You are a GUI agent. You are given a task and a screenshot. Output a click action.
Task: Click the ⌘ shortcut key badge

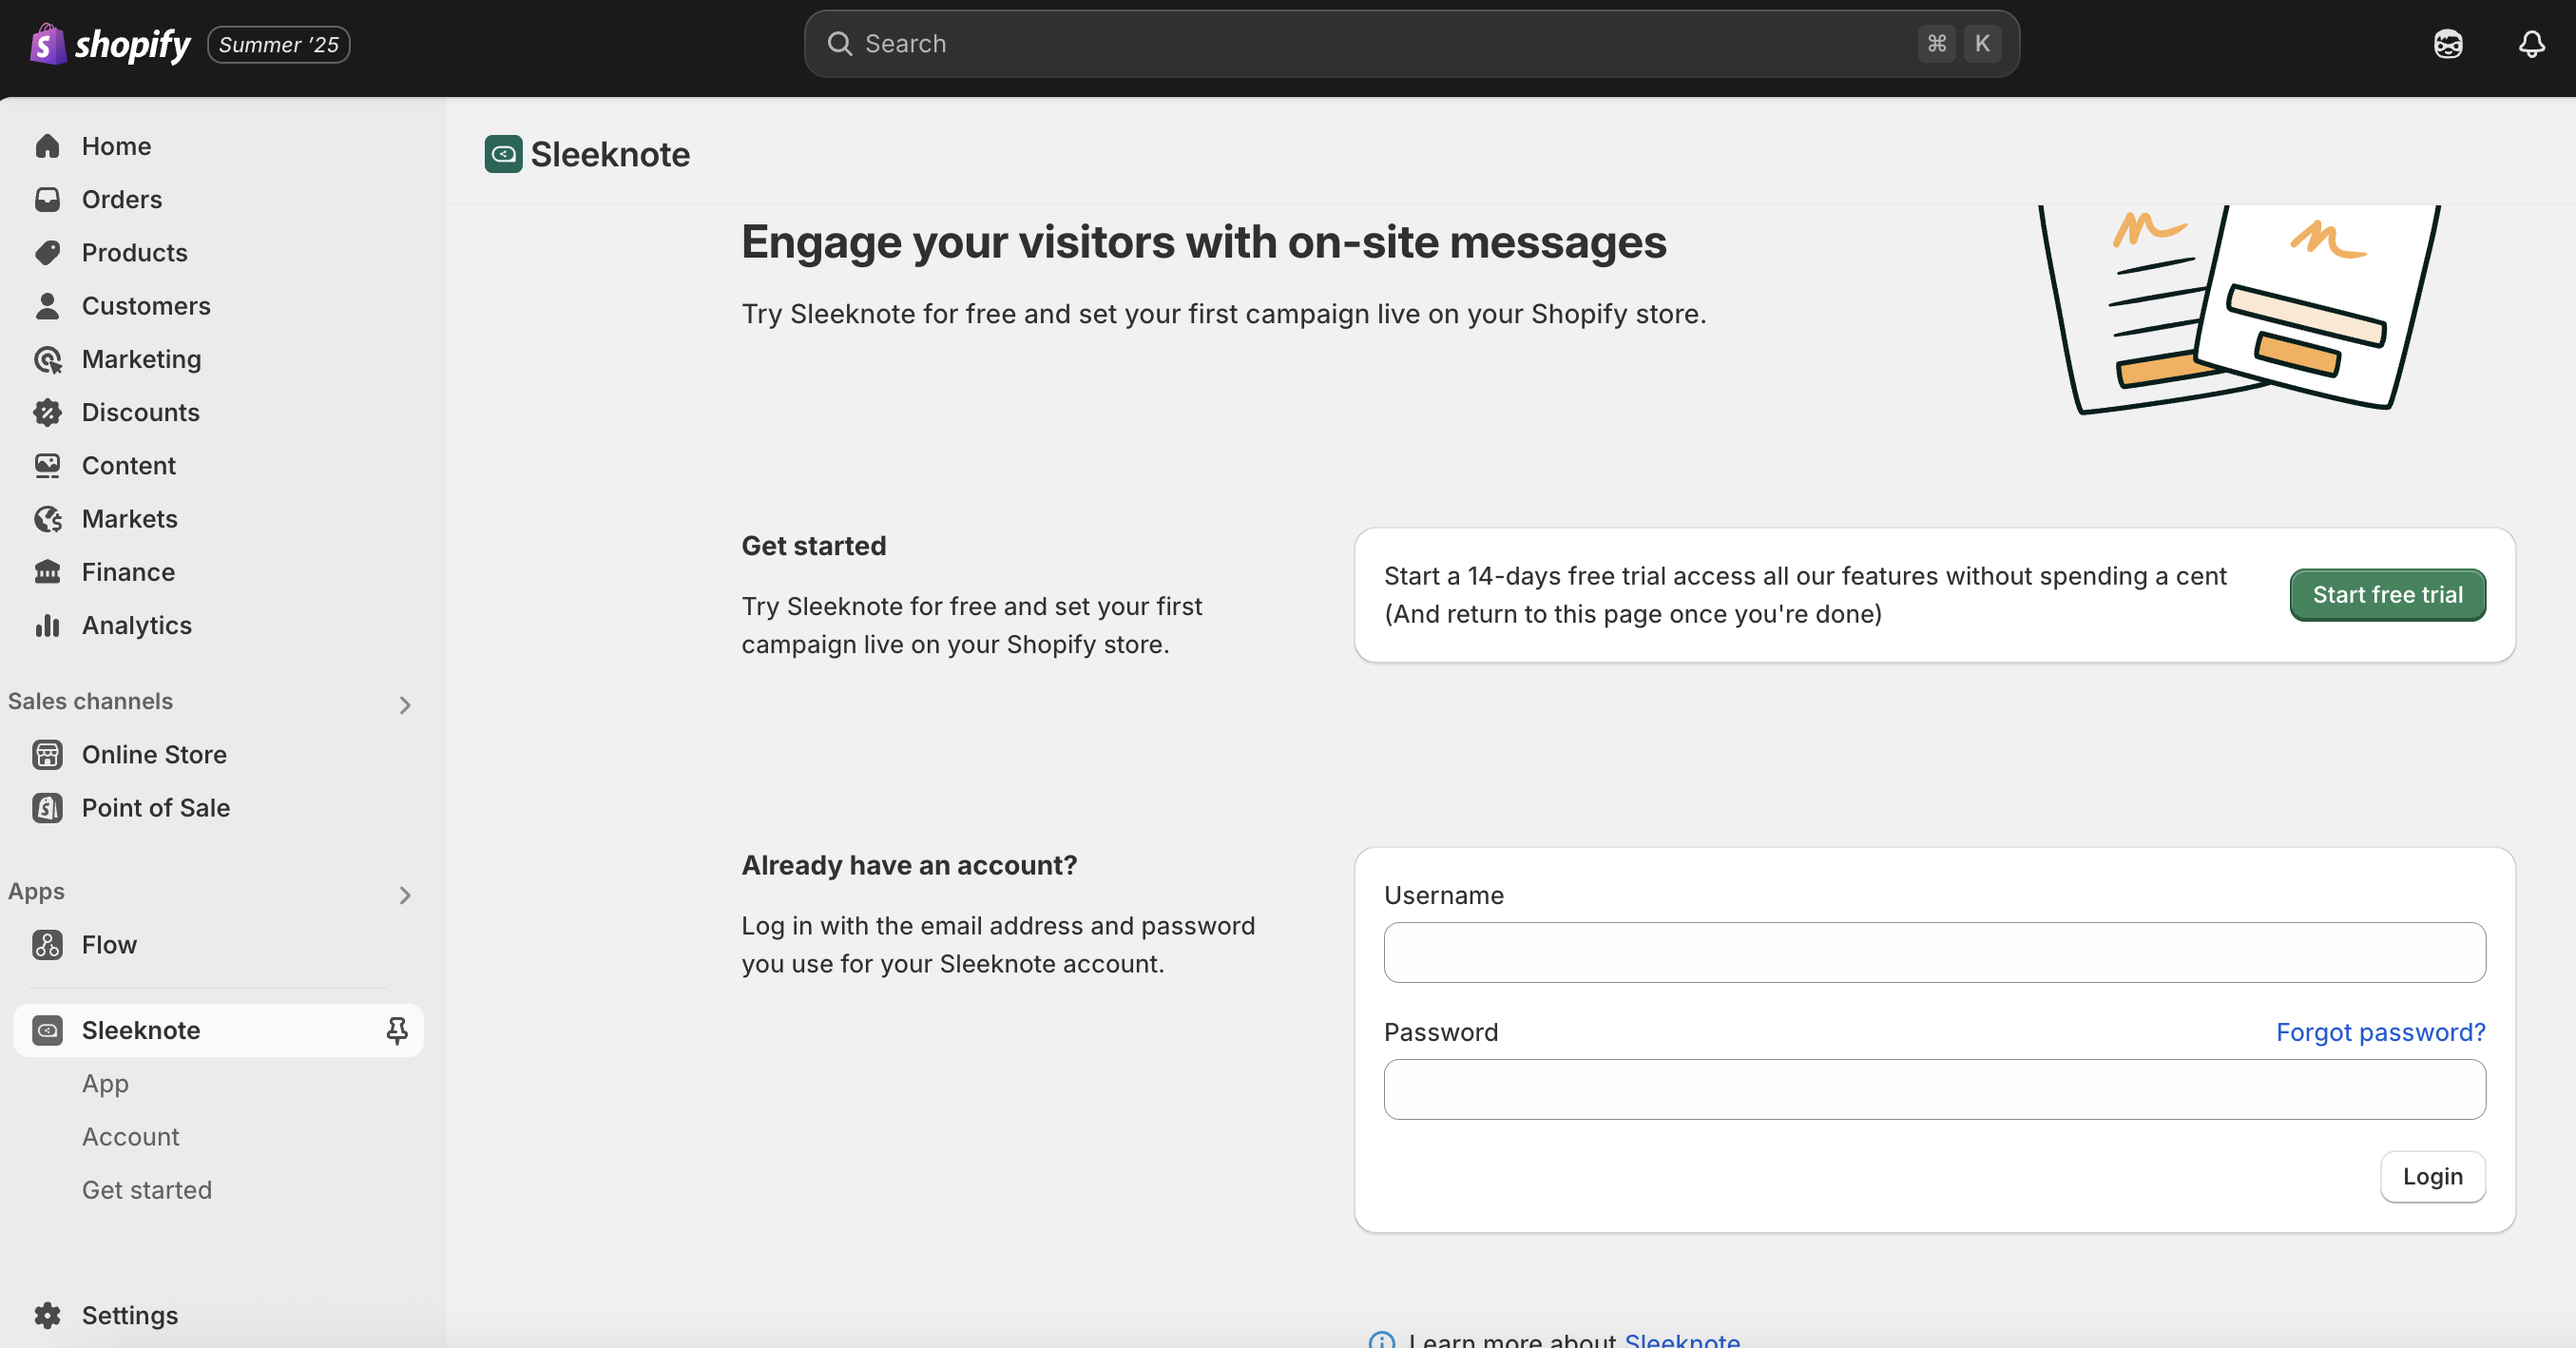[1936, 44]
